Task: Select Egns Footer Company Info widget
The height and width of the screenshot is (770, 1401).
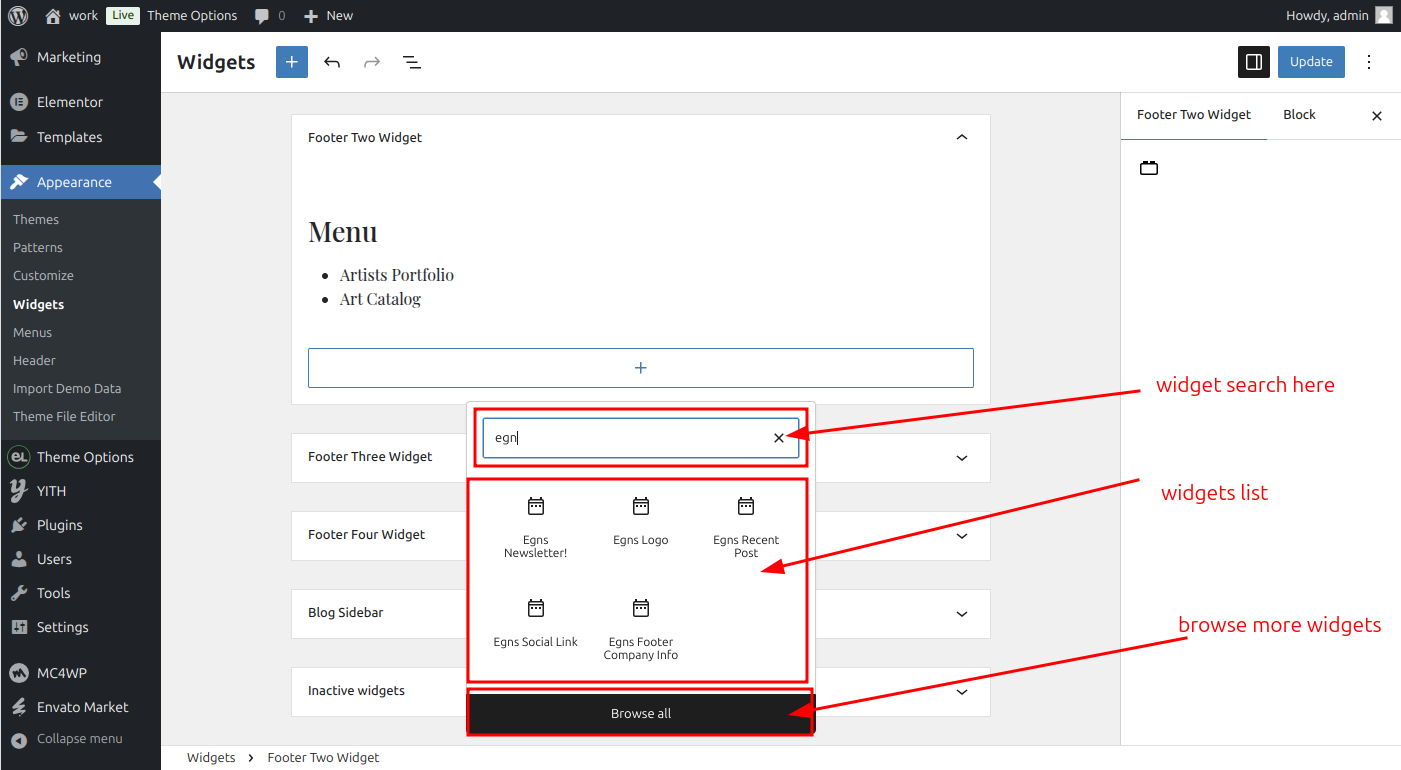Action: coord(641,630)
